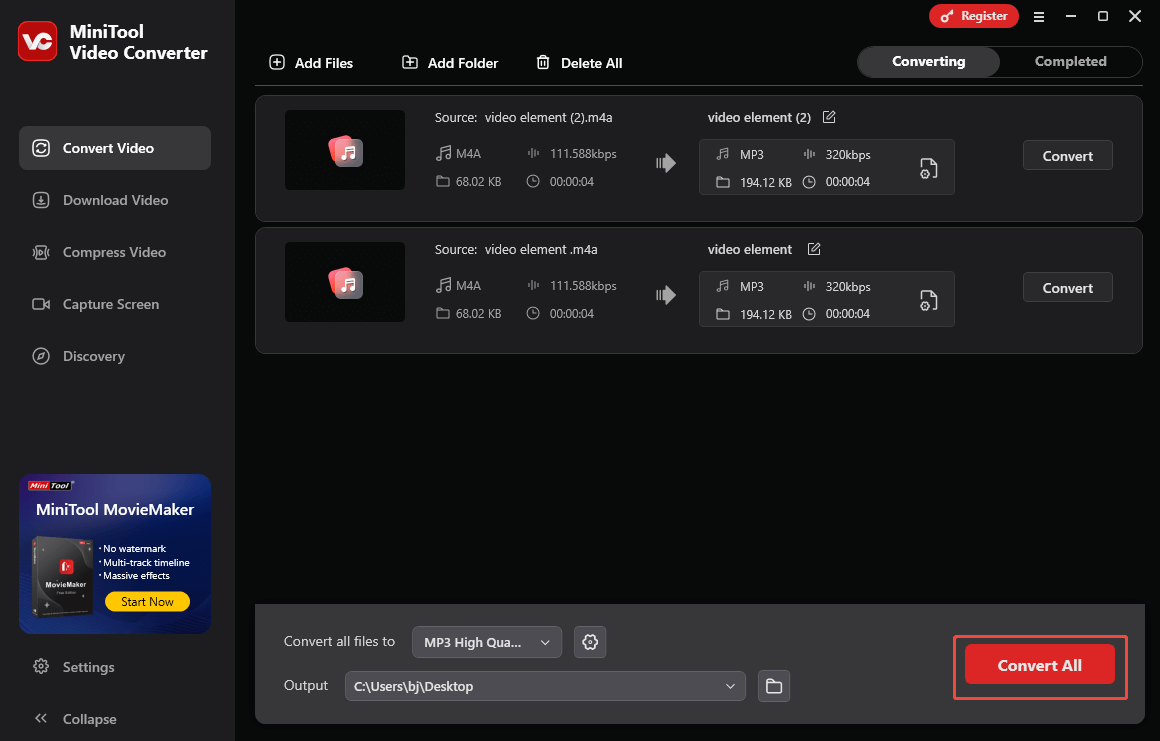
Task: Click the 'Source: video element (2).m4a' text
Action: point(524,118)
